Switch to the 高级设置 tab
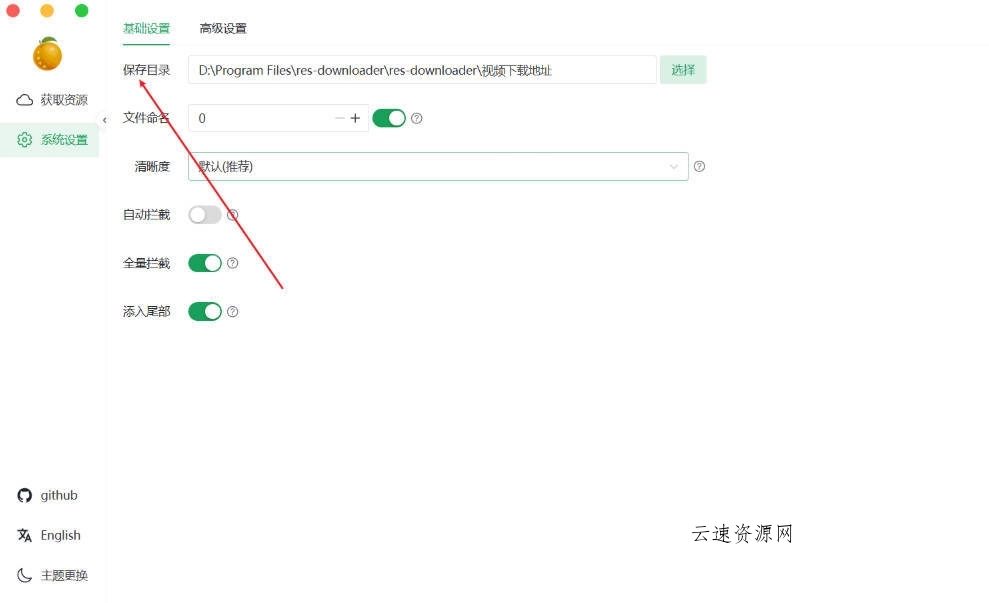 tap(222, 28)
